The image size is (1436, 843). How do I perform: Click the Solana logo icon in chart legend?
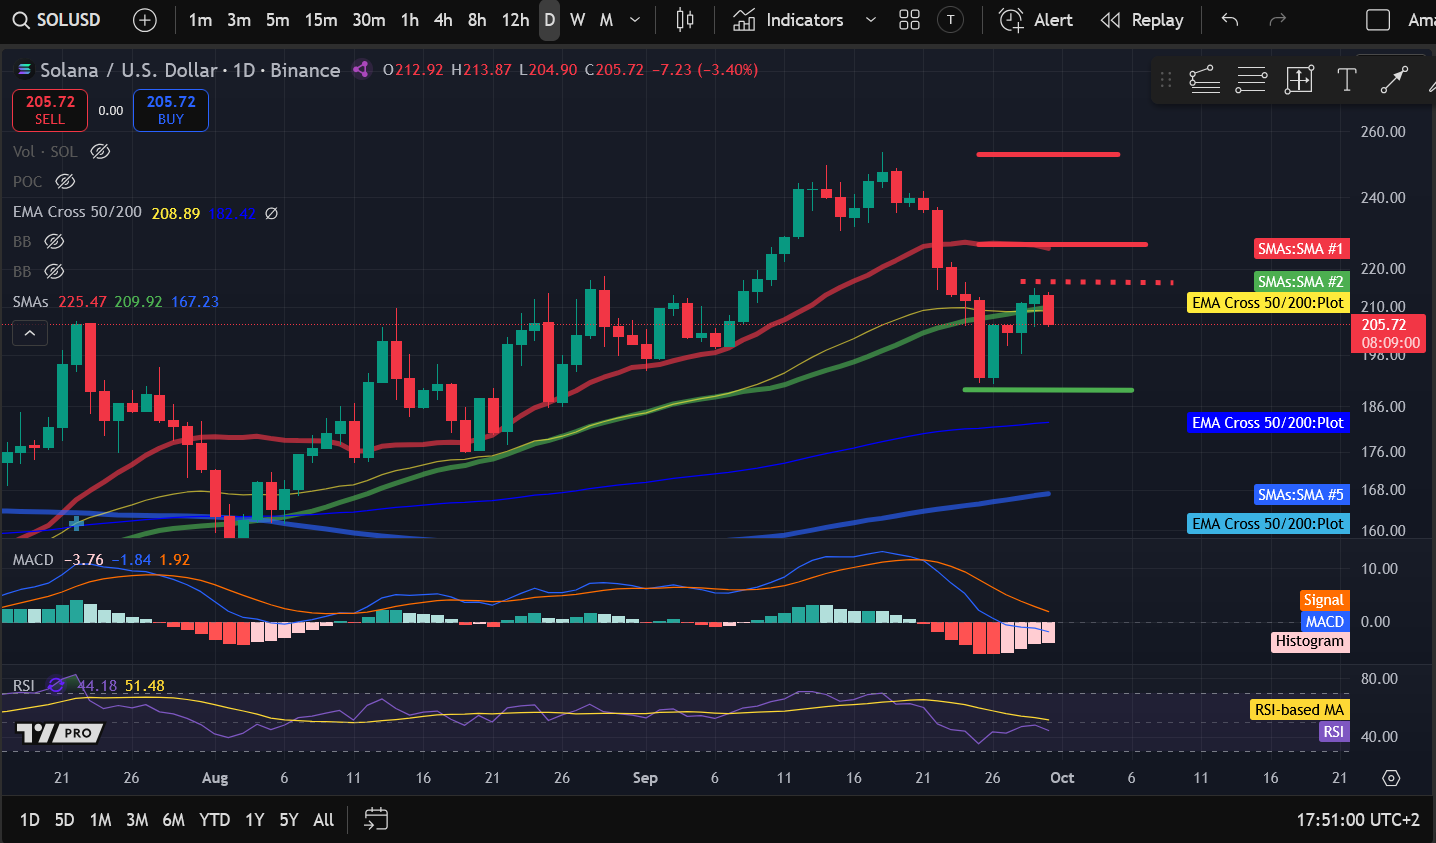pos(25,70)
